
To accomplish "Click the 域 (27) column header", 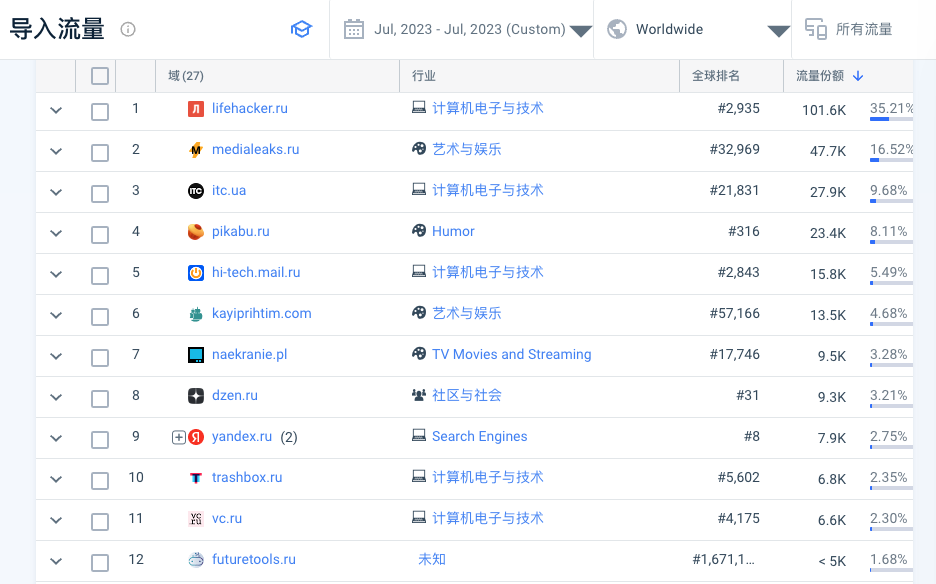I will (186, 76).
